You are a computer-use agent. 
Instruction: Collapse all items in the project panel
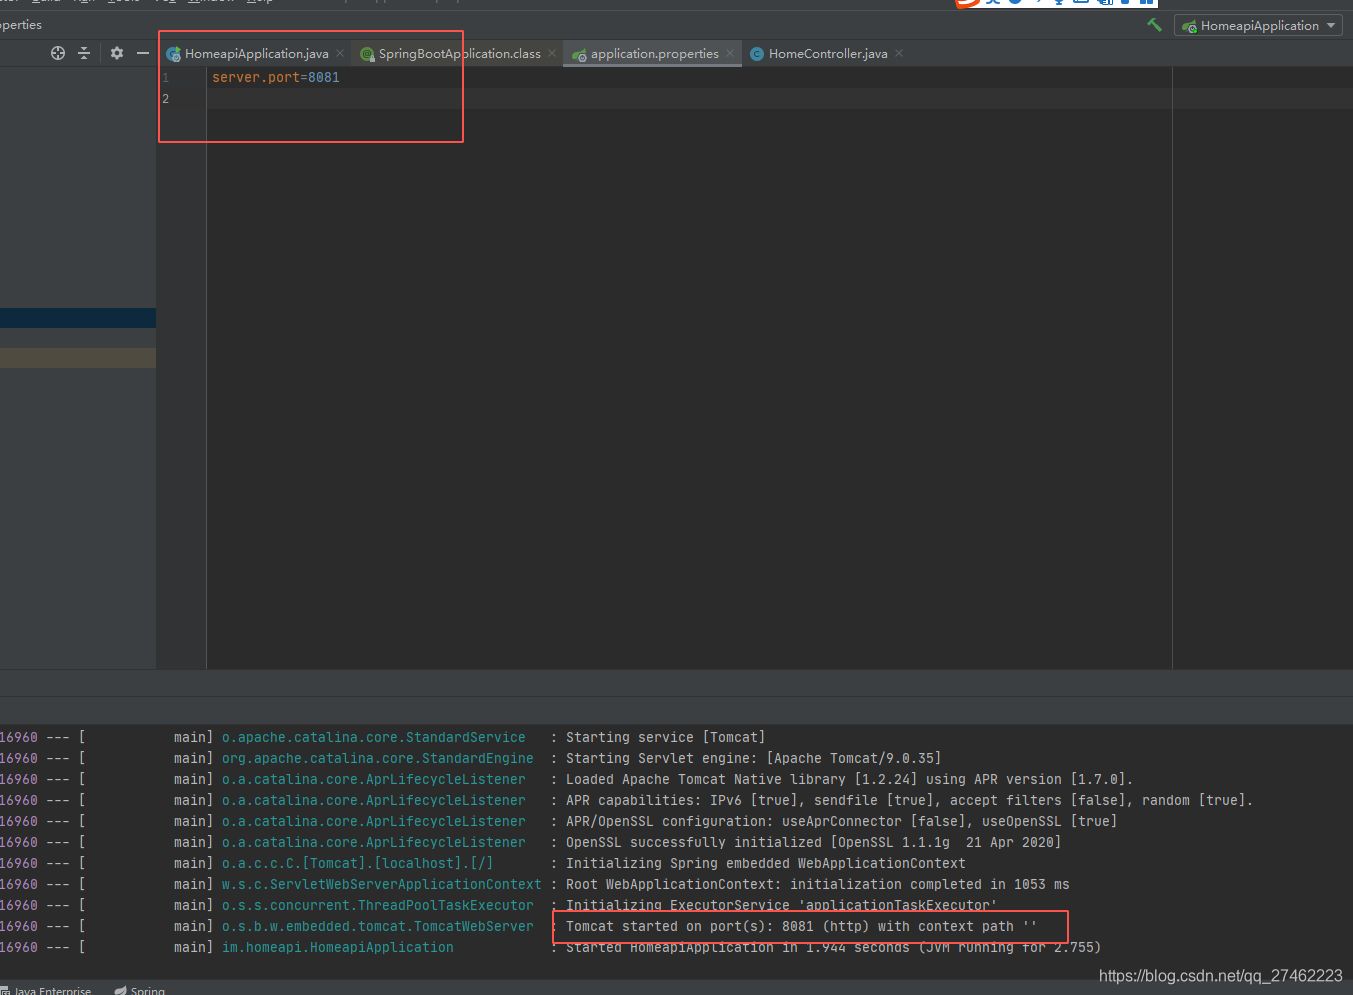(84, 53)
